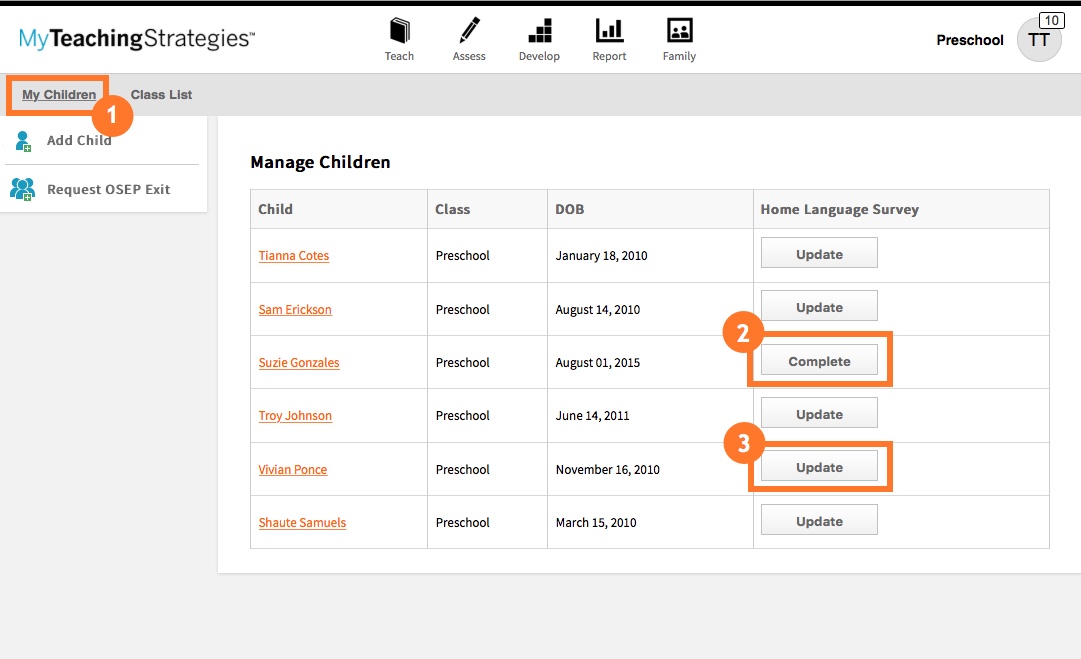Screen dimensions: 1081x659
Task: Click the Report bar-chart icon
Action: [x=609, y=30]
